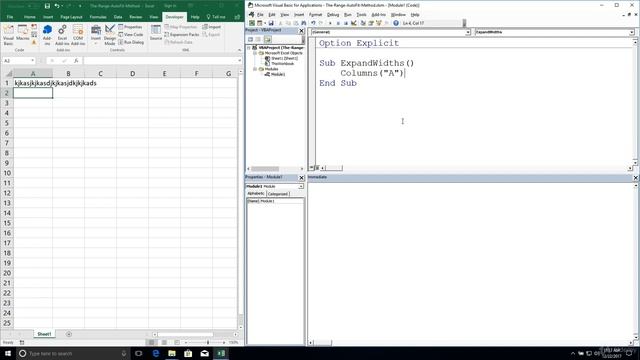Click Properties in the Controls group
This screenshot has width=640, height=360.
tap(130, 27)
